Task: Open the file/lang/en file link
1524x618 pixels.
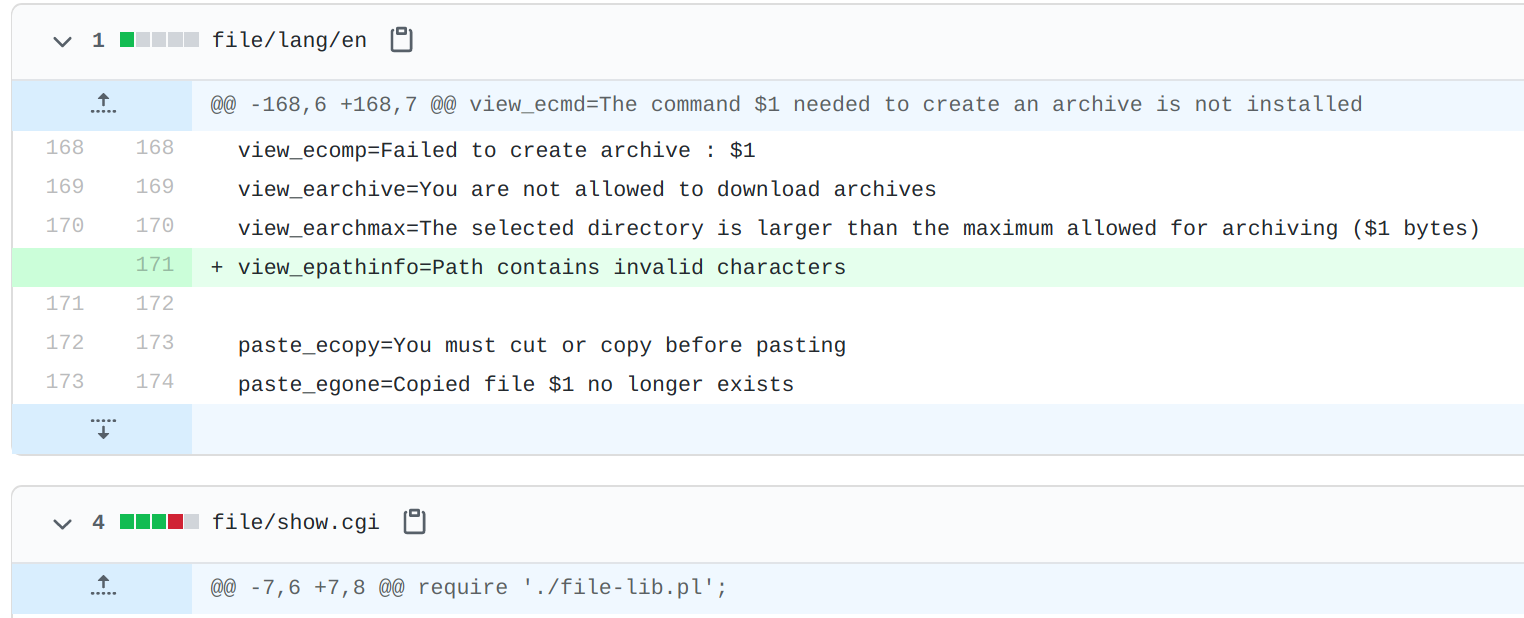Action: 289,41
